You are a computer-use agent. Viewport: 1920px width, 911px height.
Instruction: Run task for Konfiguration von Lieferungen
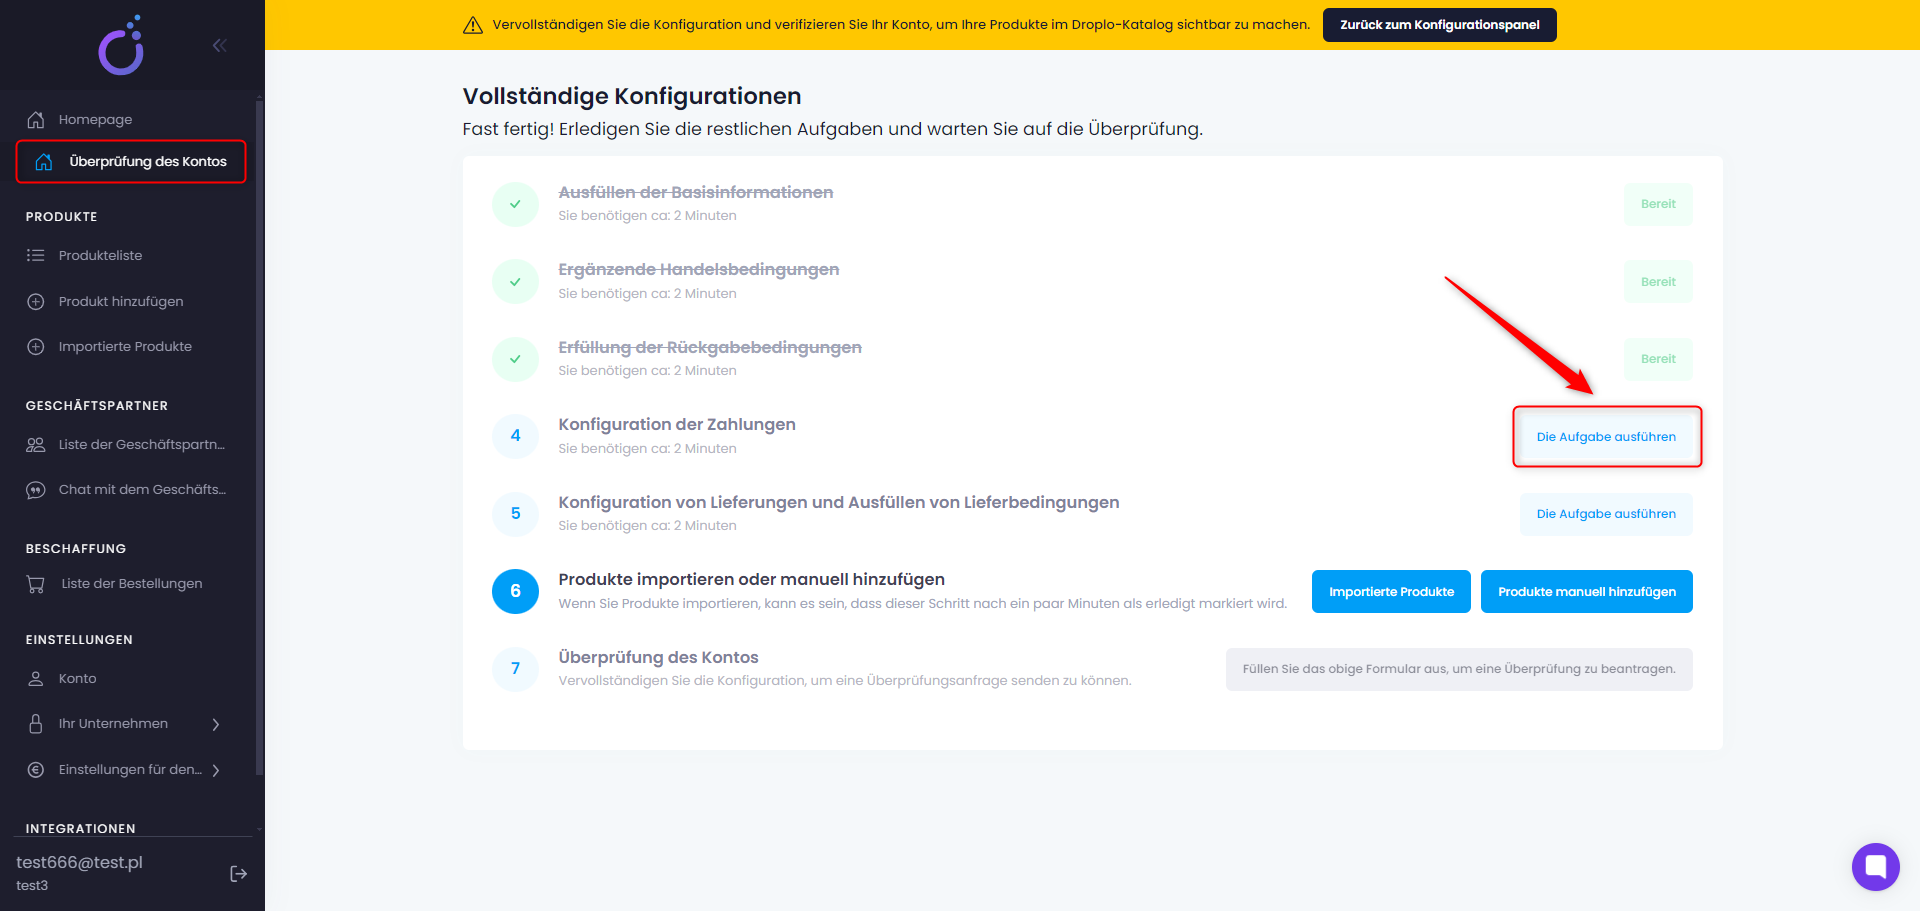click(x=1606, y=514)
